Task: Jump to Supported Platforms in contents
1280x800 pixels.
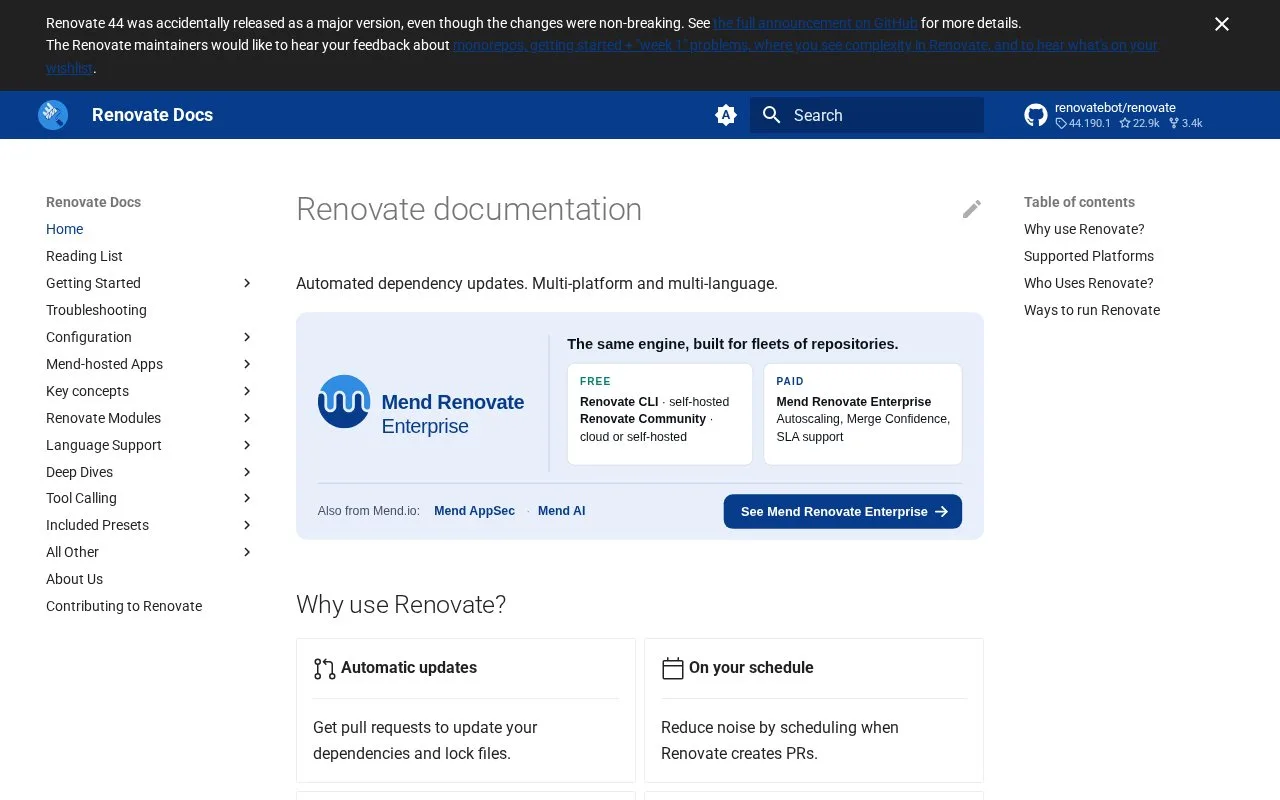Action: tap(1089, 256)
